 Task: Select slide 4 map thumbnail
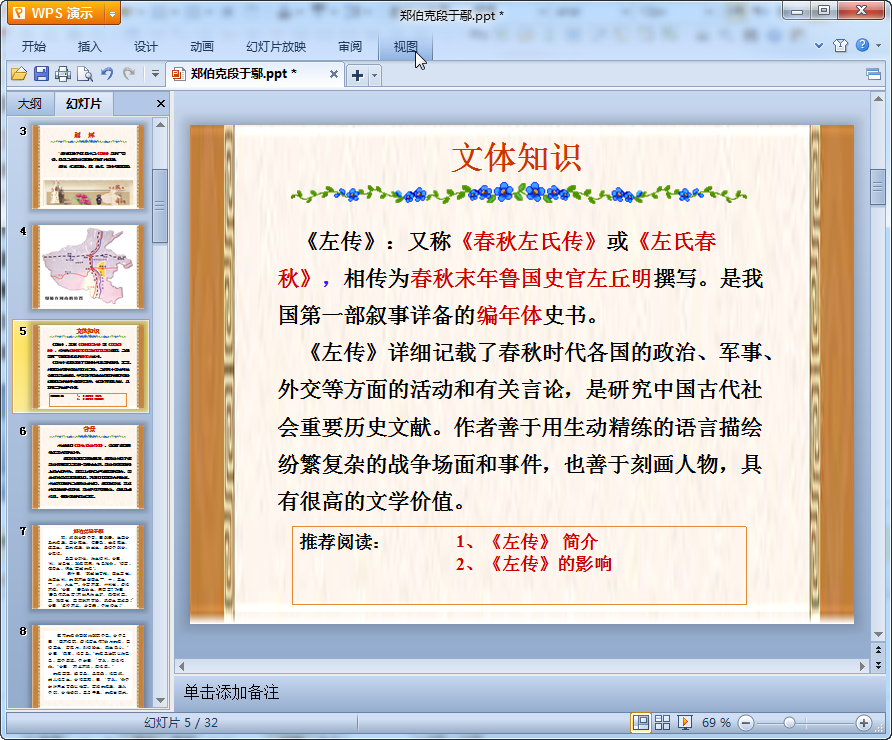click(x=88, y=267)
